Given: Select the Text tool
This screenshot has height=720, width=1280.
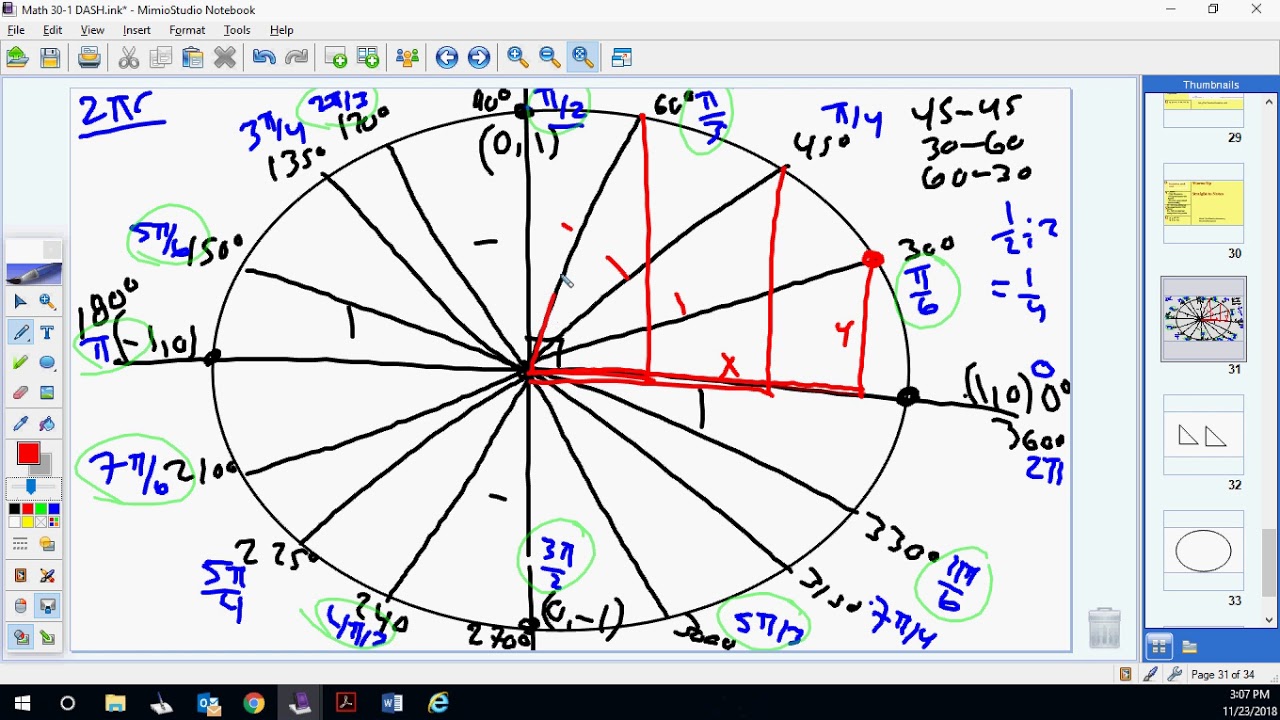Looking at the screenshot, I should click(x=47, y=332).
